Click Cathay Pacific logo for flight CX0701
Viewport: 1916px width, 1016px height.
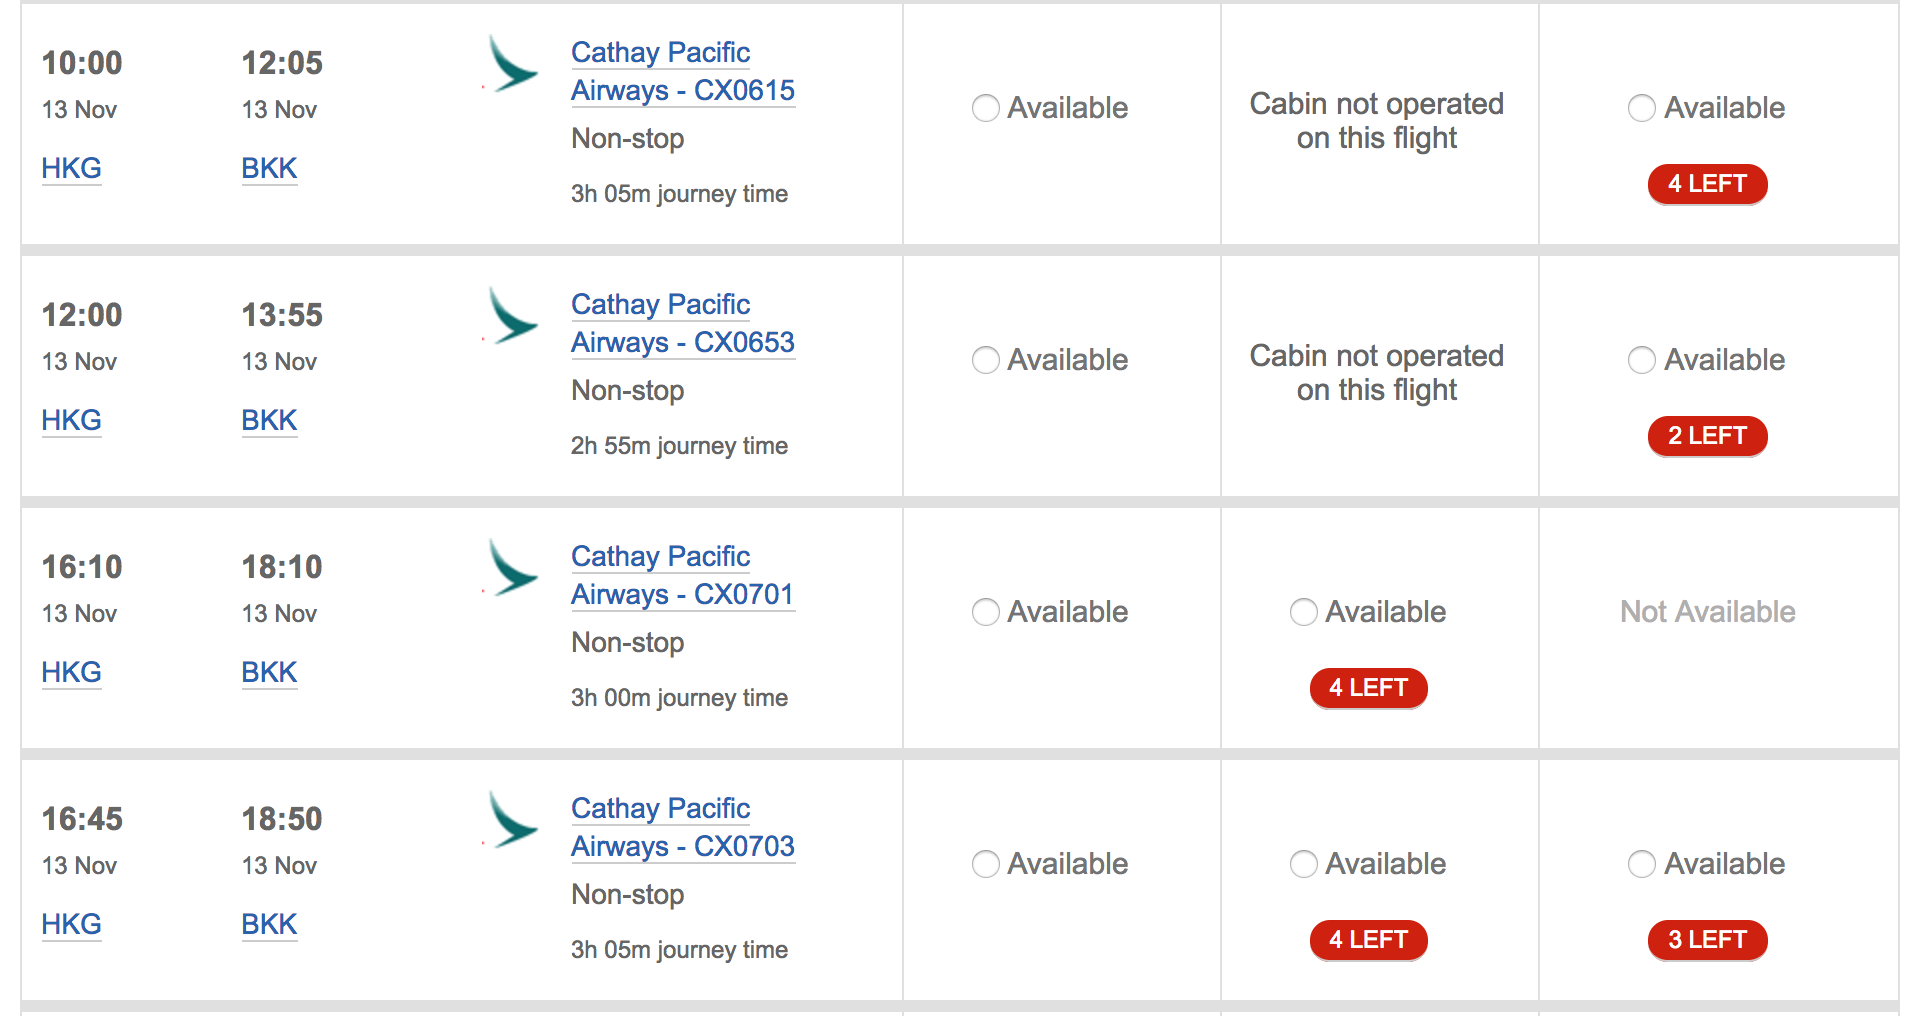pyautogui.click(x=511, y=569)
